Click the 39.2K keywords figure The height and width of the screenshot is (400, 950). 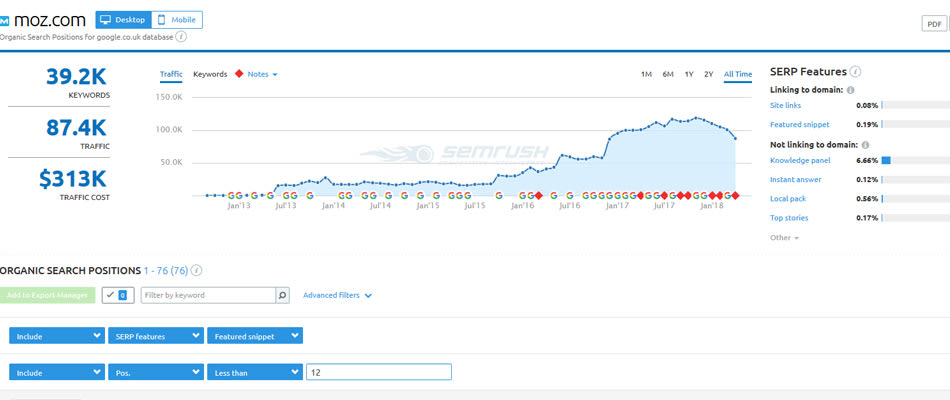[76, 76]
